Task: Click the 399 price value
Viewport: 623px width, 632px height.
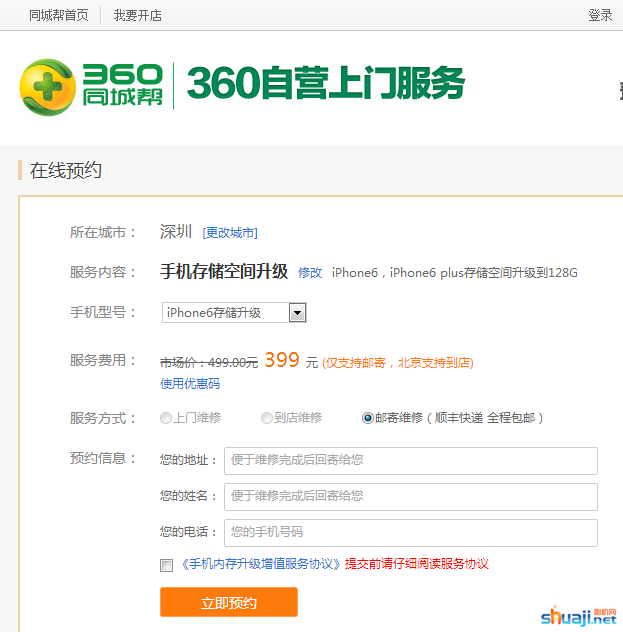Action: pyautogui.click(x=282, y=360)
